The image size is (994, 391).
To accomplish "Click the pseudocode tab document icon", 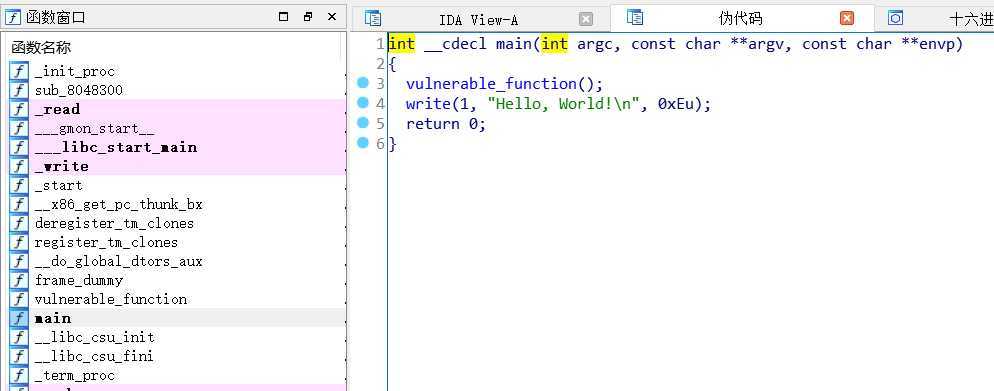I will pos(635,18).
